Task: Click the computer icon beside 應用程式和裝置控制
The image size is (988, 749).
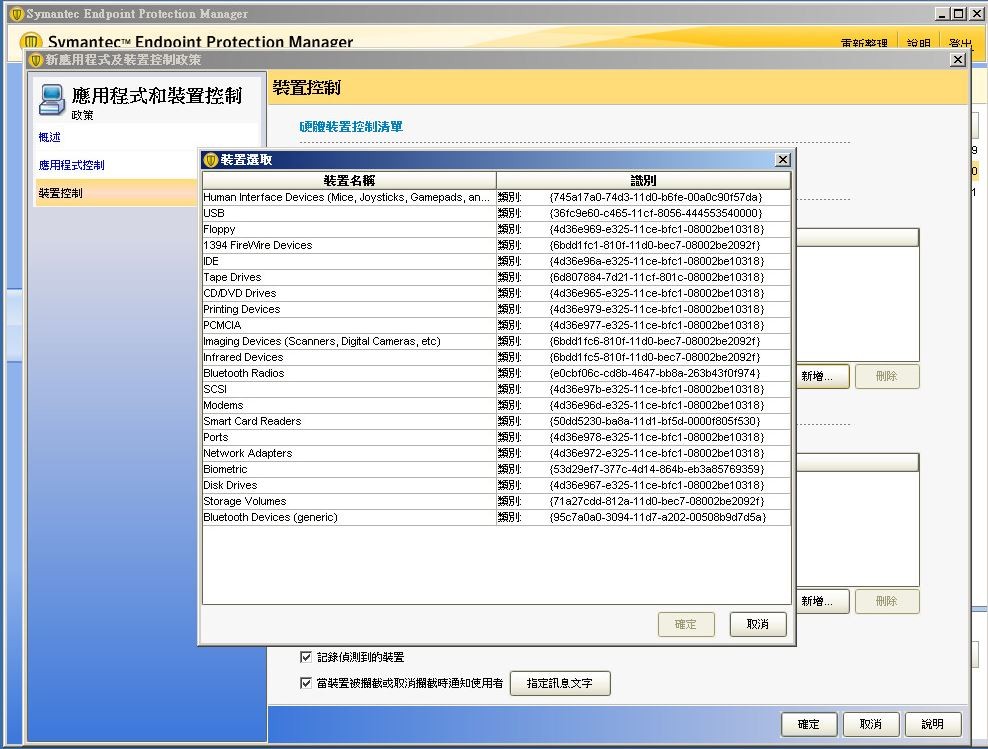Action: (x=52, y=100)
